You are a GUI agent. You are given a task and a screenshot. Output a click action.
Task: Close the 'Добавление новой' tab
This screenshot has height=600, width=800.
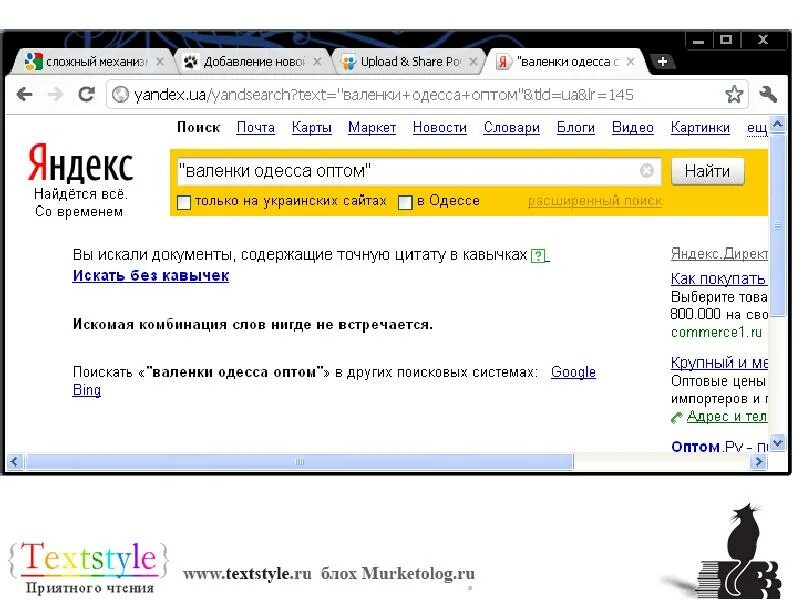coord(317,62)
